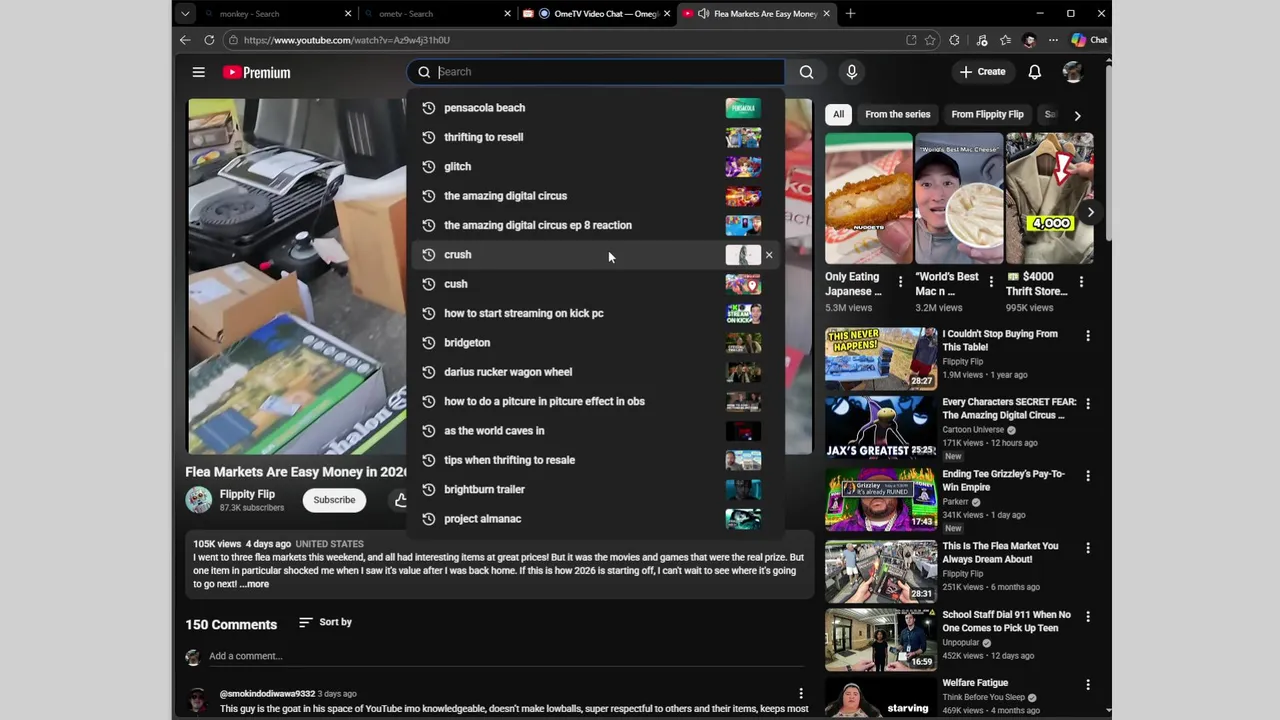Open the notifications bell
This screenshot has width=1280, height=720.
point(1035,72)
